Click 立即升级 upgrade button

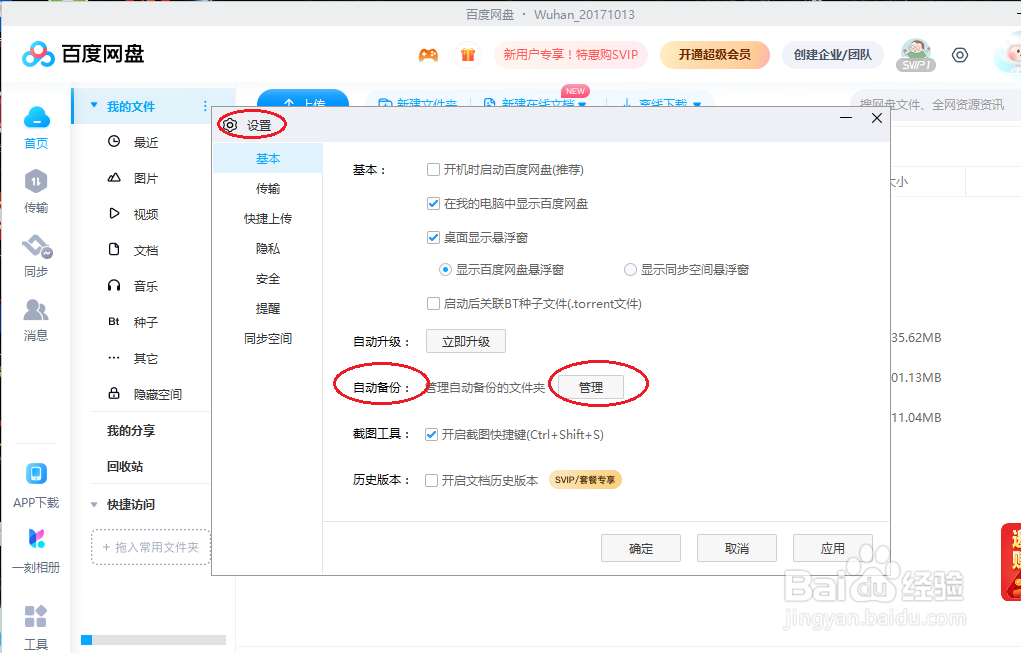coord(466,342)
